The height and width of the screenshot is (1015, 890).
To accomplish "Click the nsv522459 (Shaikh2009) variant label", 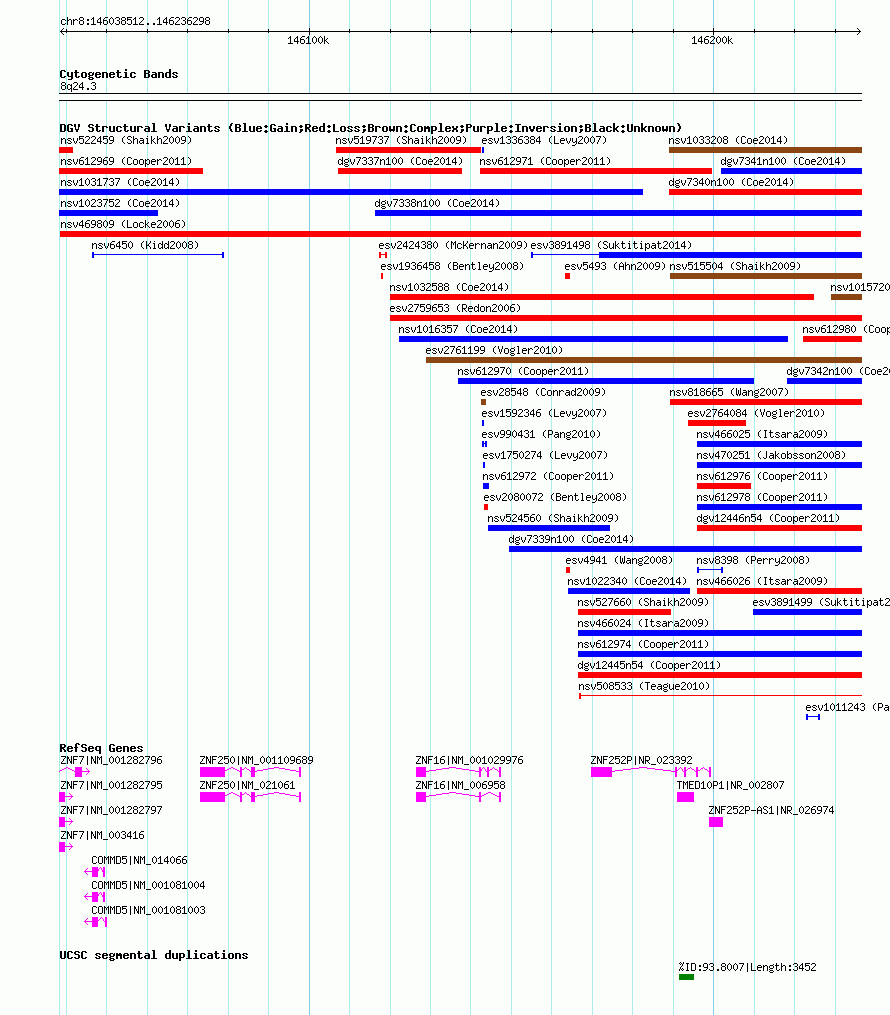I will click(126, 140).
